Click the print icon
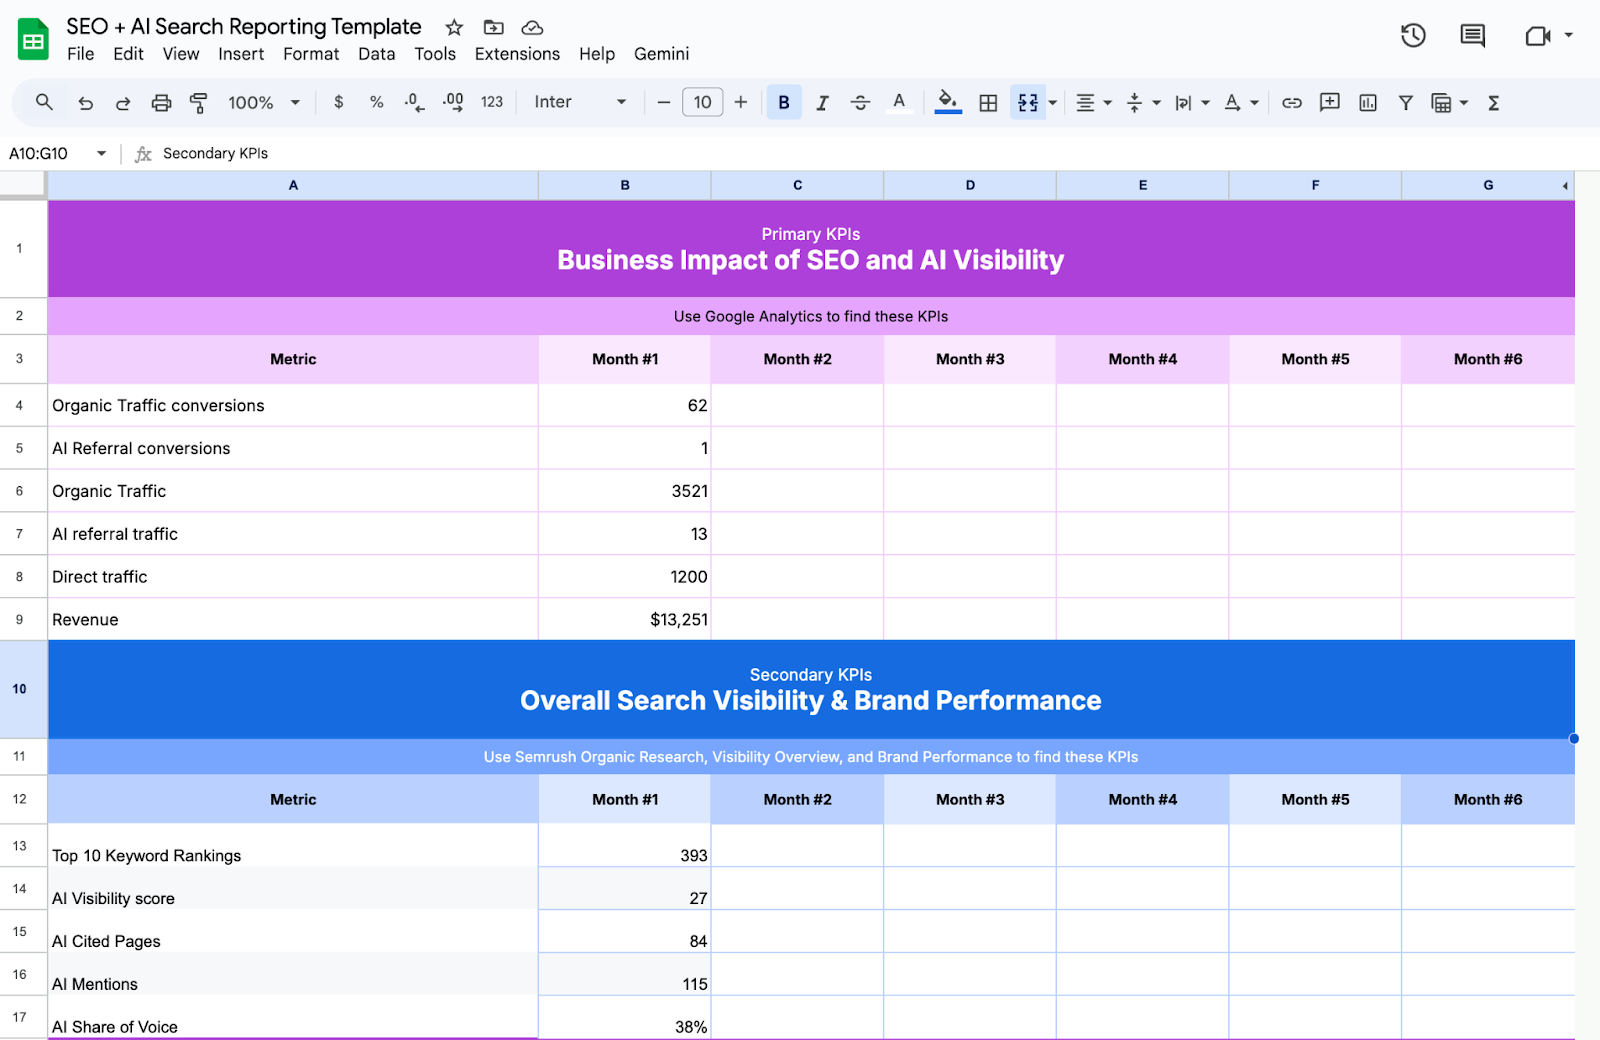The width and height of the screenshot is (1600, 1040). (161, 102)
